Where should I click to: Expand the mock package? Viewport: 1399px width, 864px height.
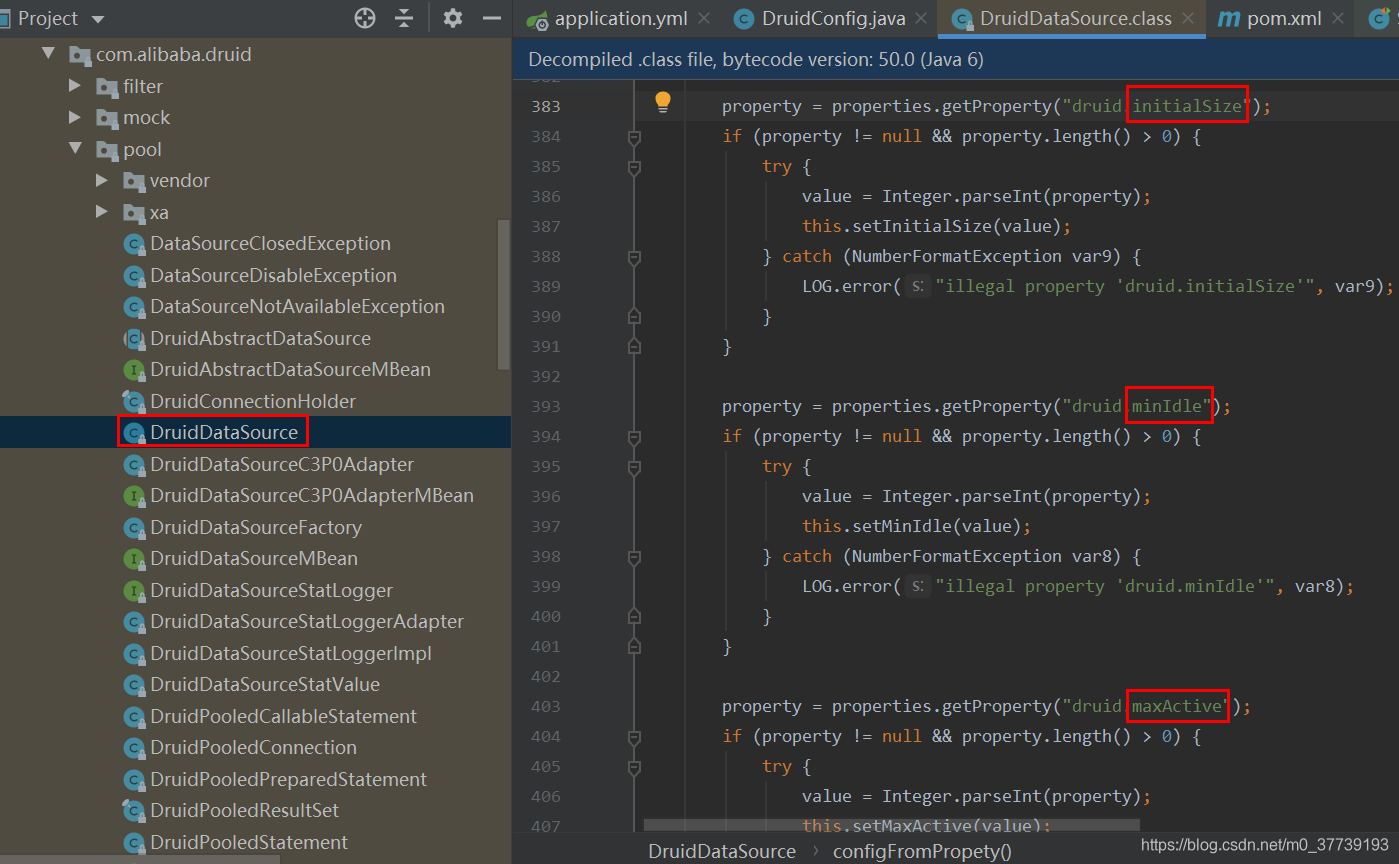[x=75, y=117]
